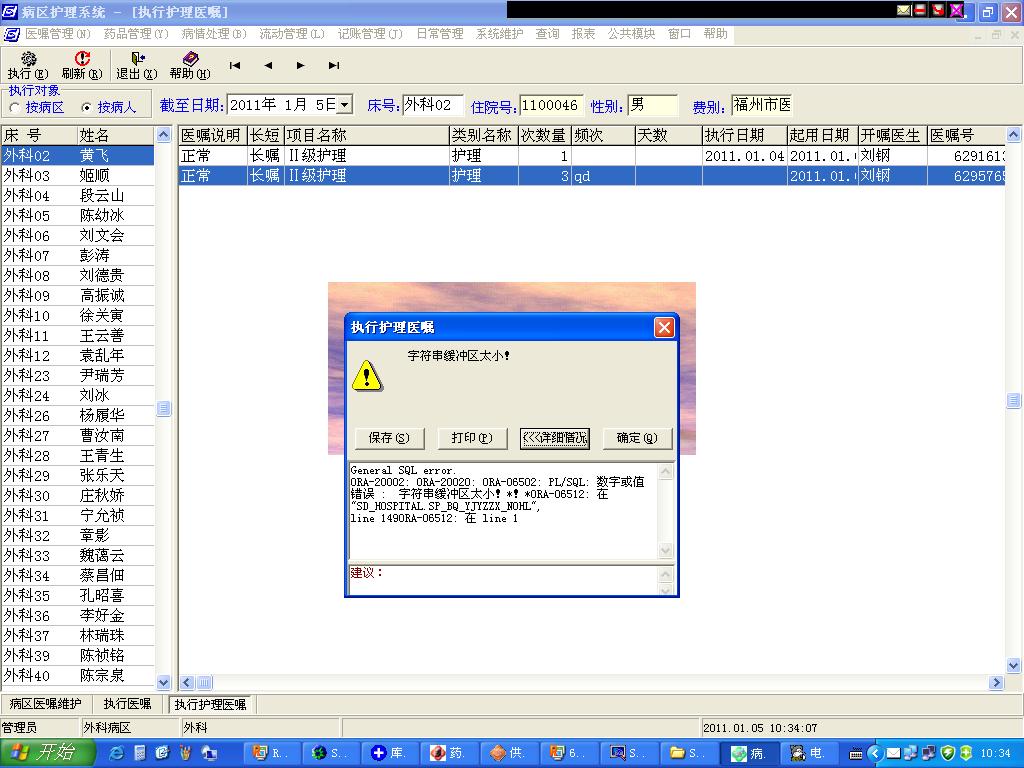Click the 建议 suggestion text field
The image size is (1024, 768).
pyautogui.click(x=504, y=580)
